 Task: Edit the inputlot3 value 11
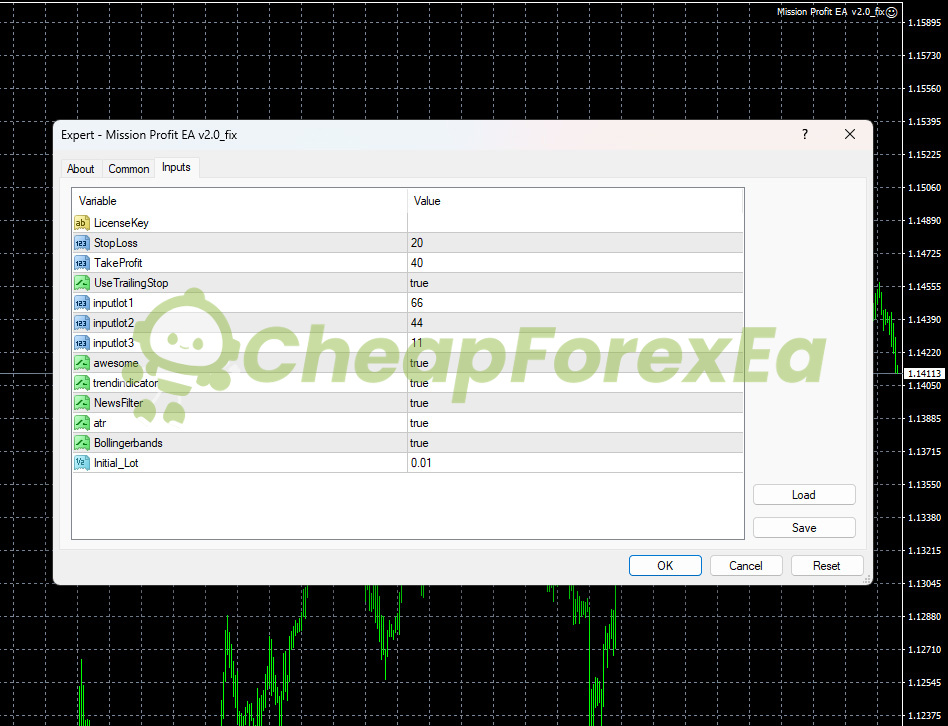pyautogui.click(x=575, y=343)
